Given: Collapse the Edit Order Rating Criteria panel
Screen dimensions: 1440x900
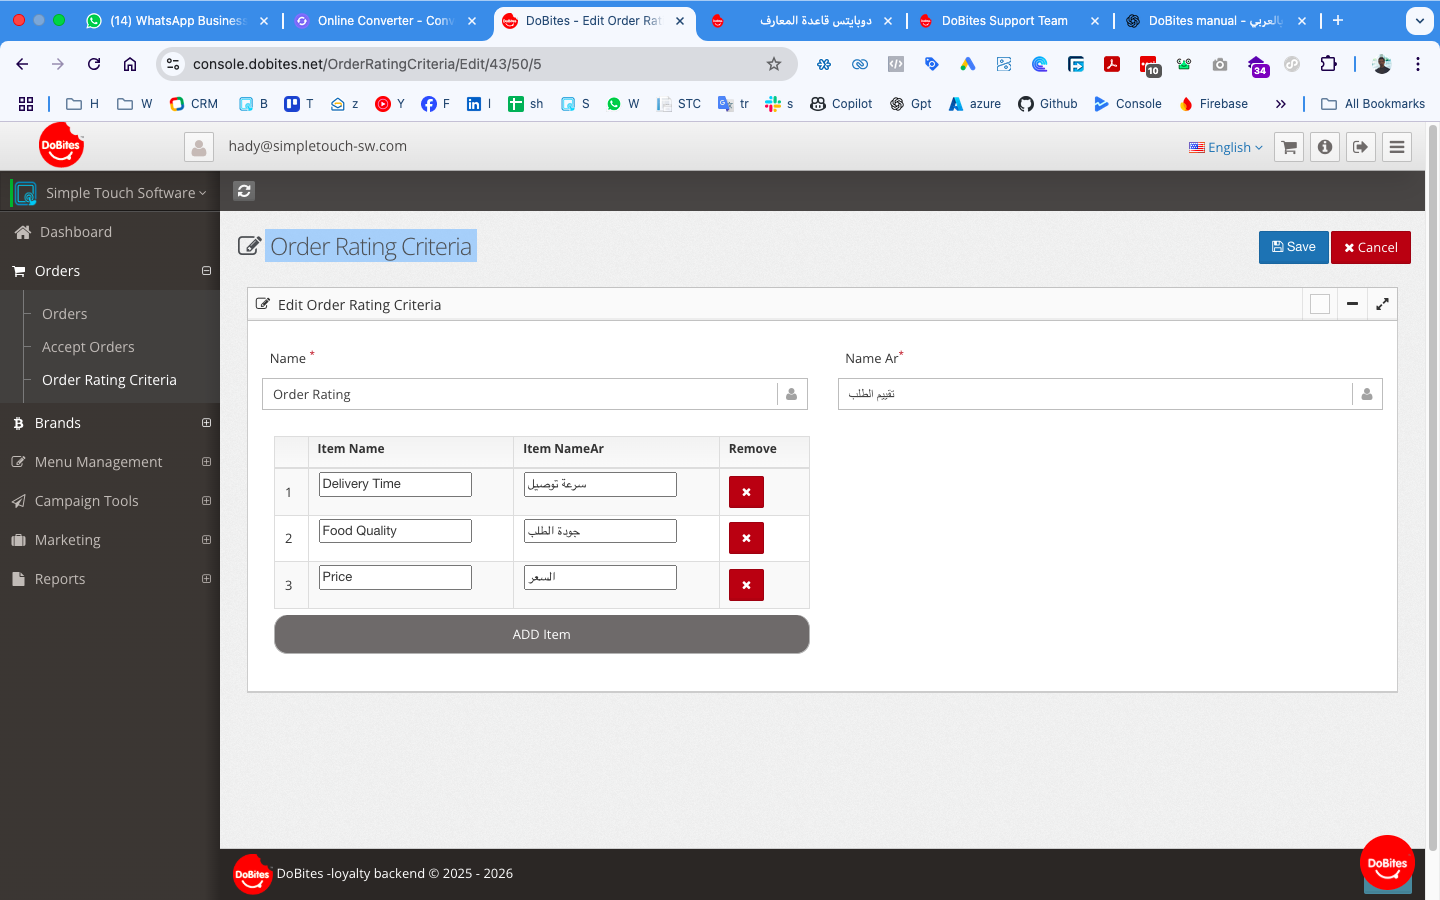Looking at the screenshot, I should (1352, 304).
